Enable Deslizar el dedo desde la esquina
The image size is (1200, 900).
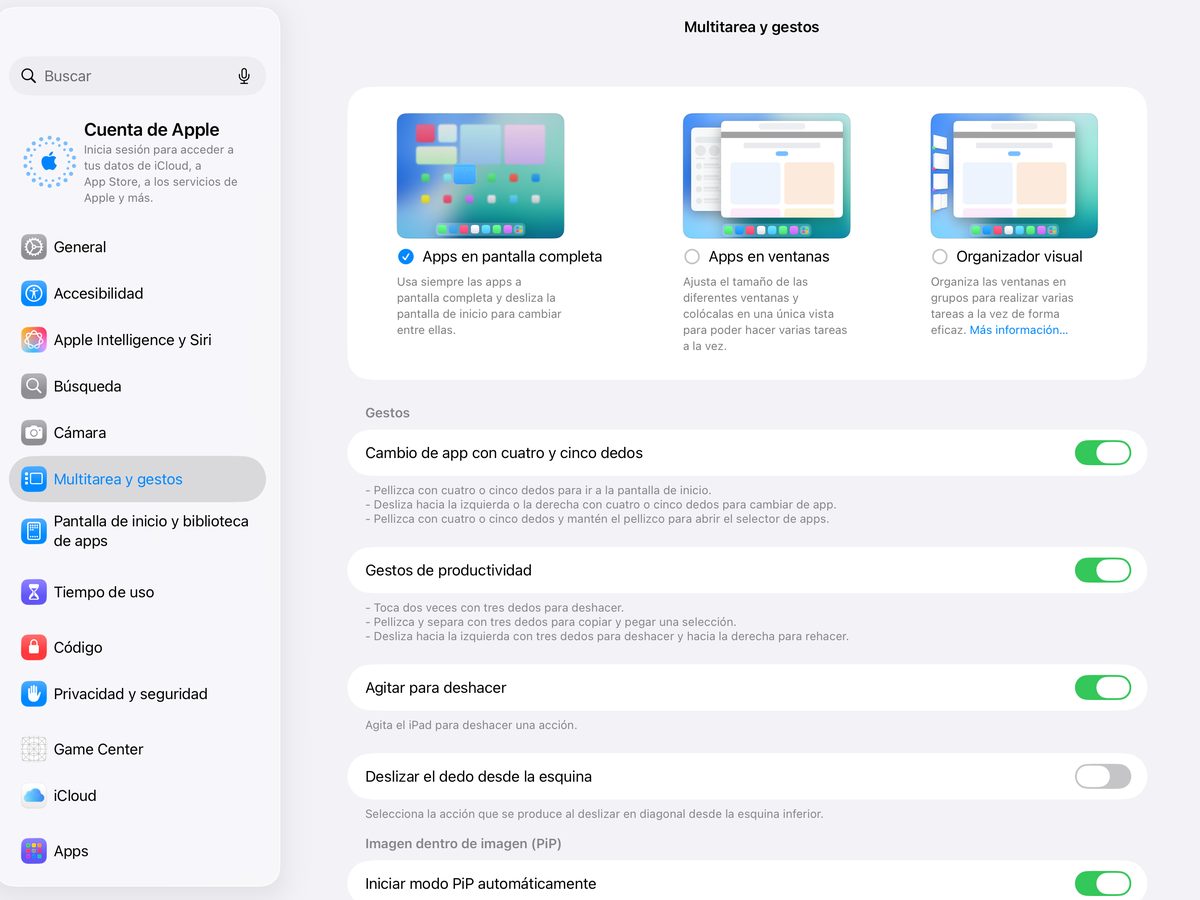click(x=1103, y=776)
